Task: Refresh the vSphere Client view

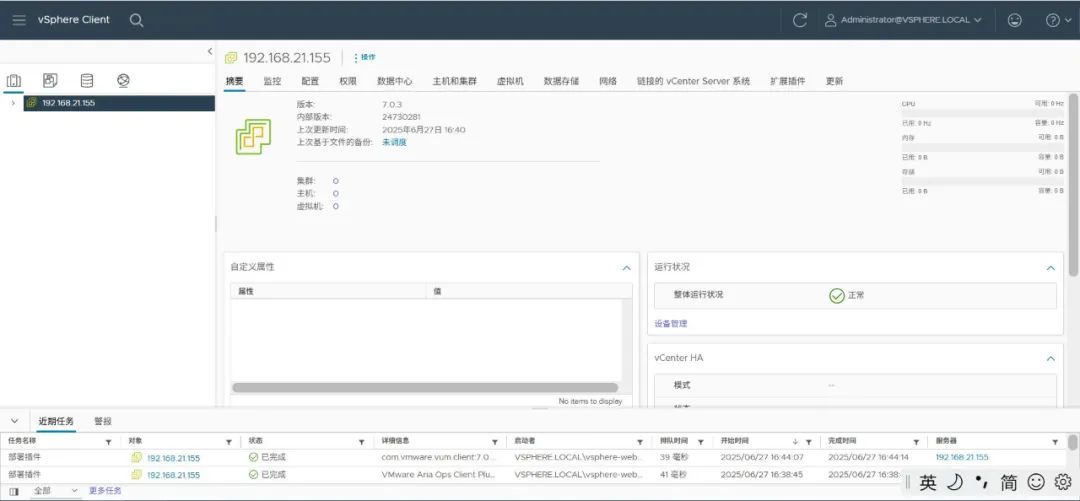Action: click(x=800, y=20)
